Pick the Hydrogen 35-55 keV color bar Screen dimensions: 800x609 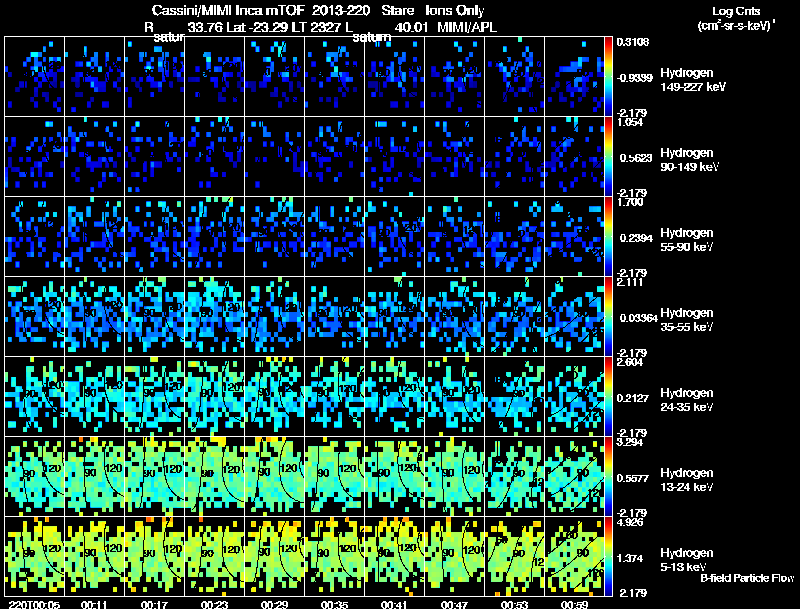pos(611,315)
